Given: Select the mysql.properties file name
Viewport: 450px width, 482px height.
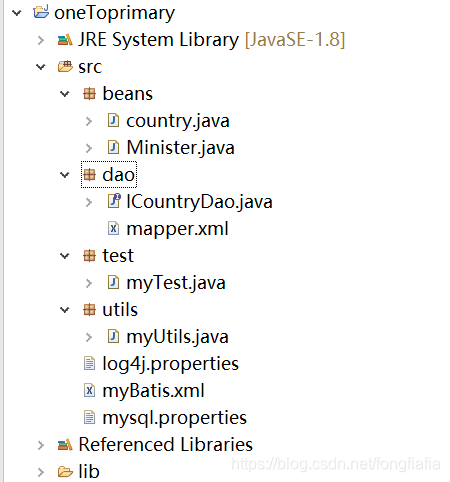Looking at the screenshot, I should click(175, 418).
